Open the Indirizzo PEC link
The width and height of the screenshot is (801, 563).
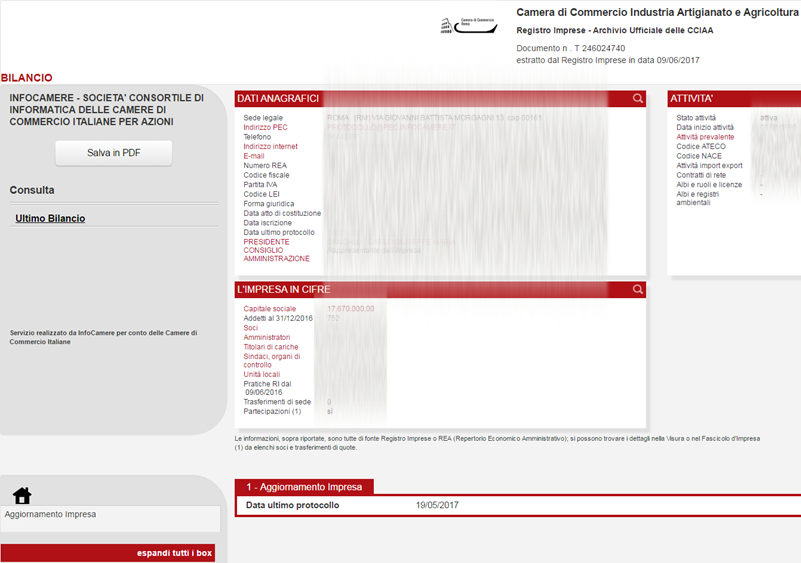coord(265,127)
